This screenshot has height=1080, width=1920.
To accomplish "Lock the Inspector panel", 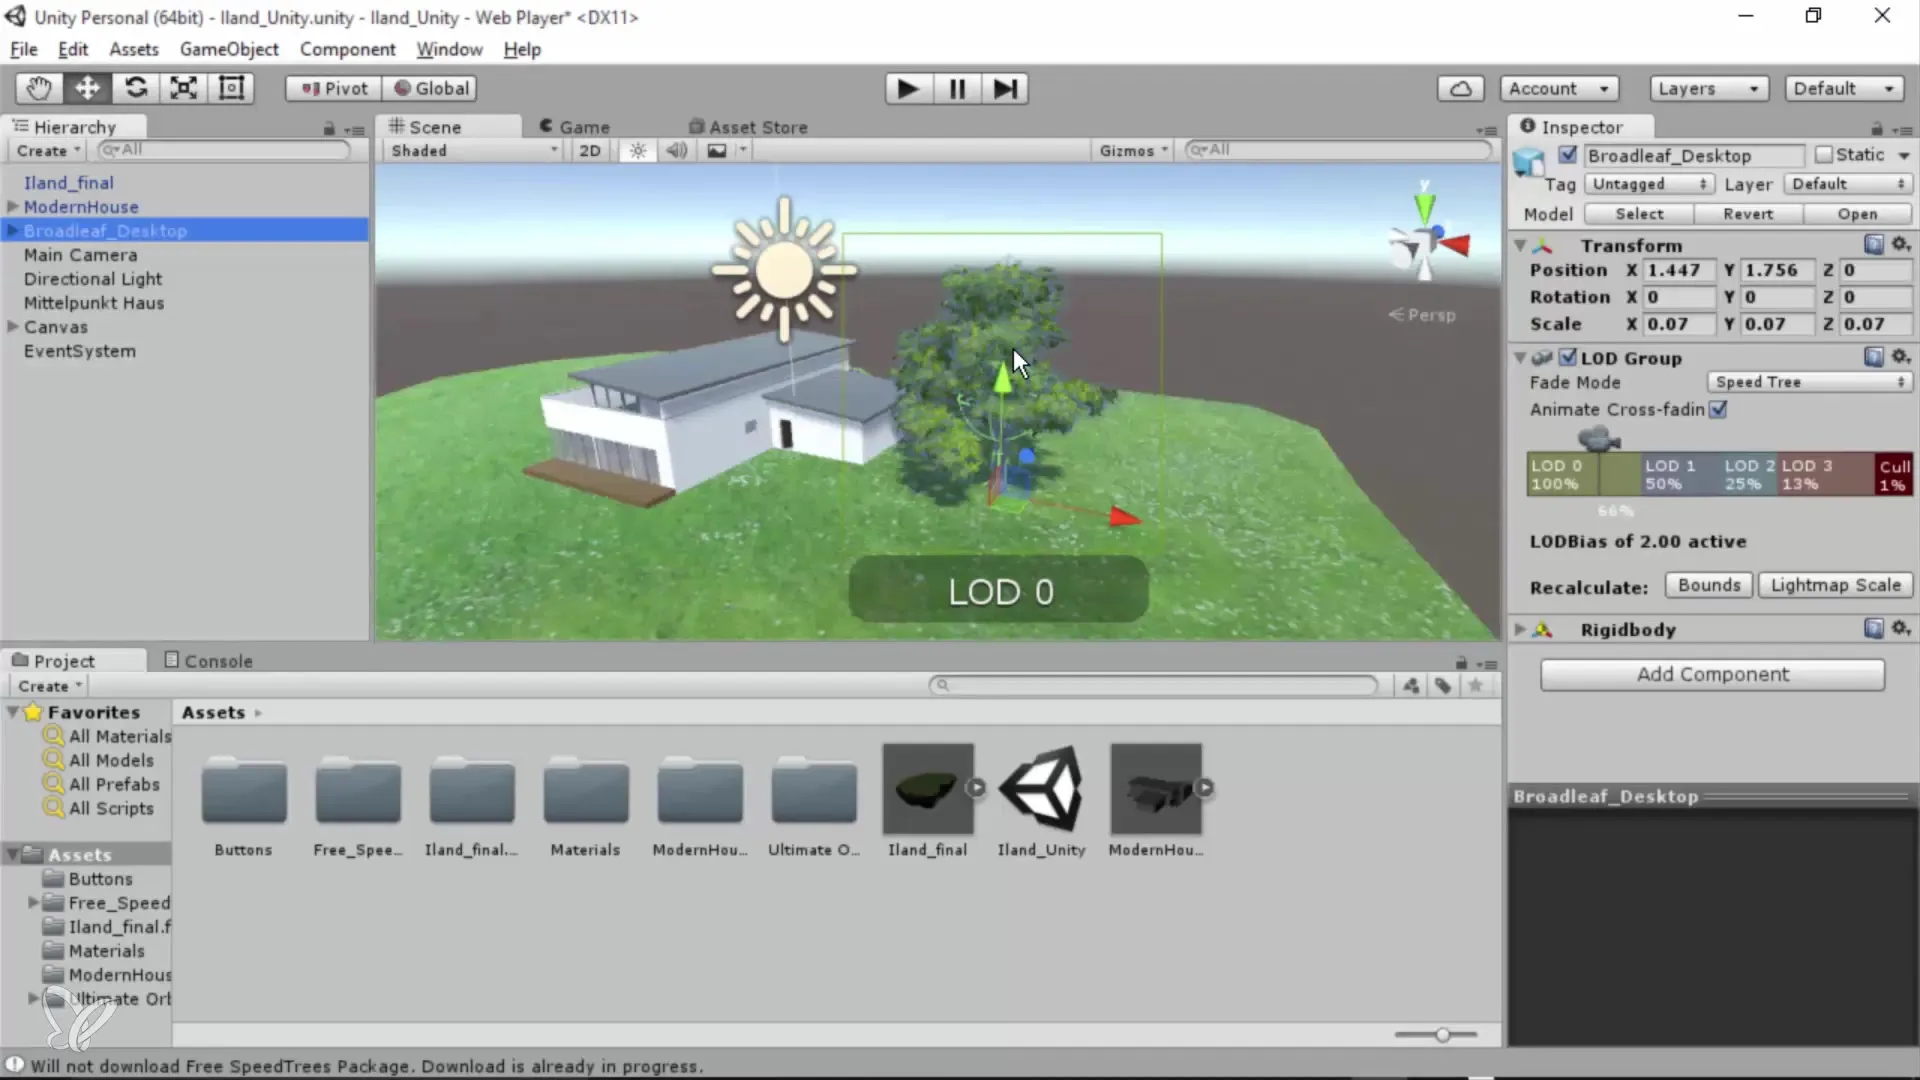I will tap(1877, 128).
